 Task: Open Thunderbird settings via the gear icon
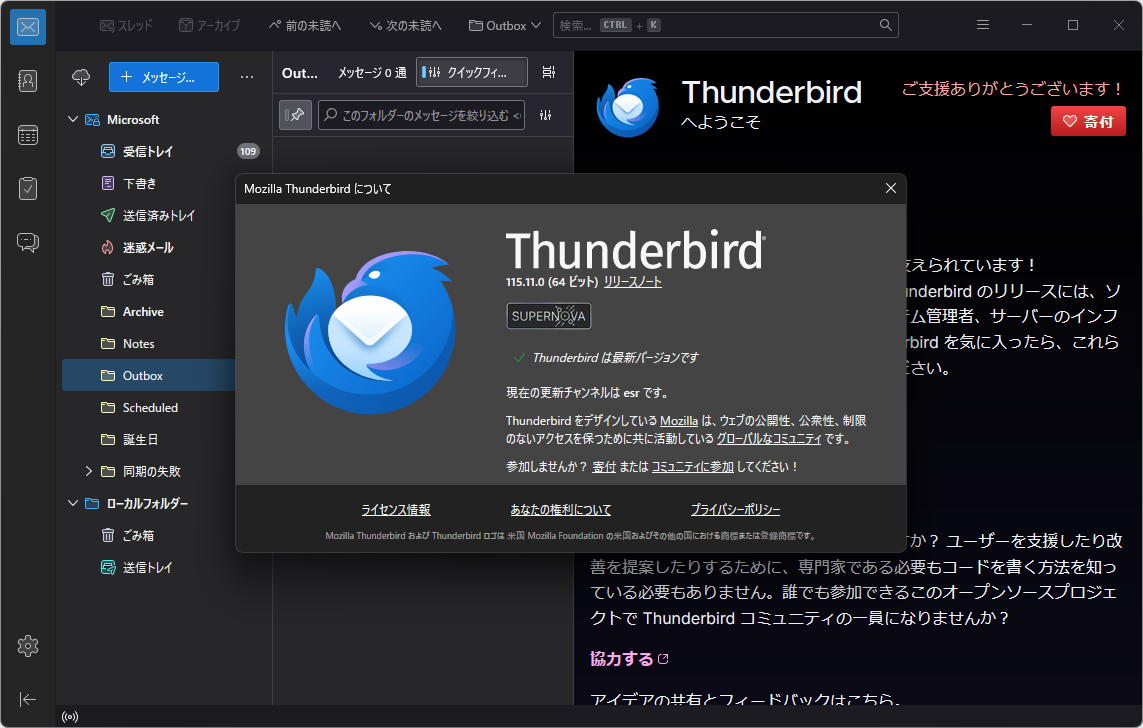[x=27, y=646]
